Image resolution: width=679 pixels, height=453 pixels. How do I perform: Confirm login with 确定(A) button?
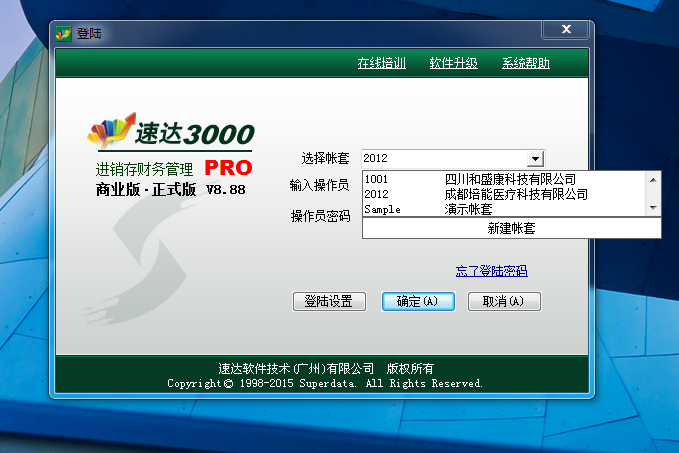coord(418,301)
